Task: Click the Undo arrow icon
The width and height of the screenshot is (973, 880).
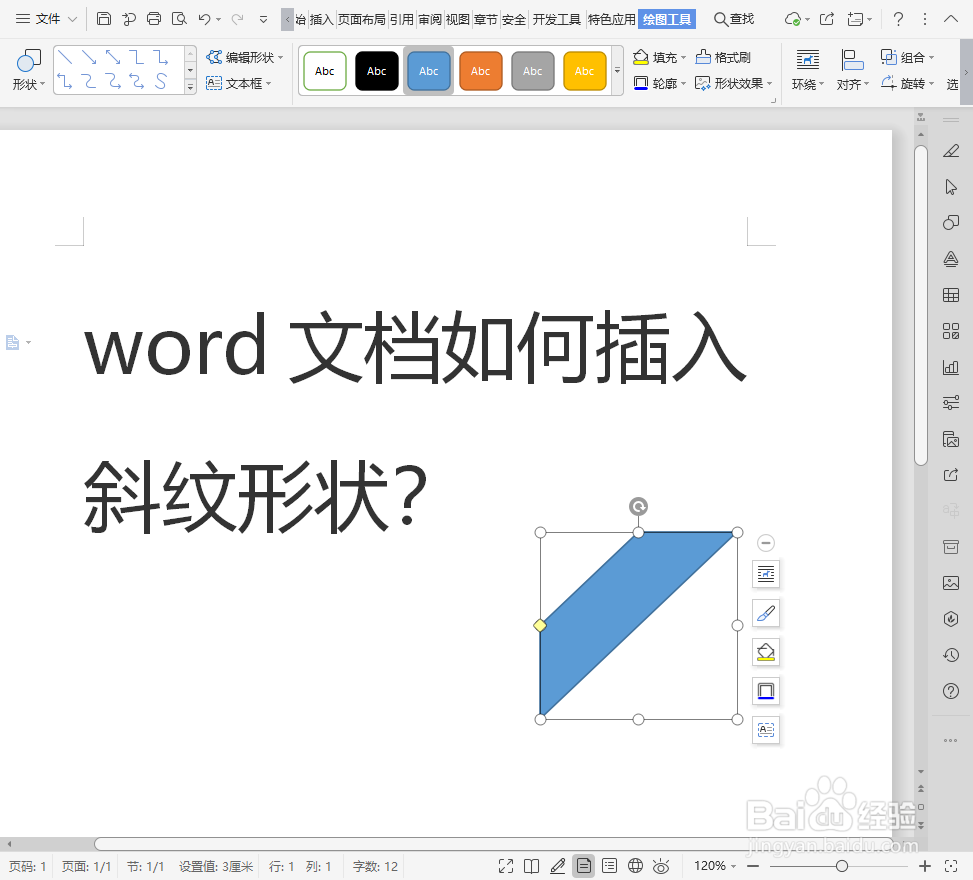Action: [204, 19]
